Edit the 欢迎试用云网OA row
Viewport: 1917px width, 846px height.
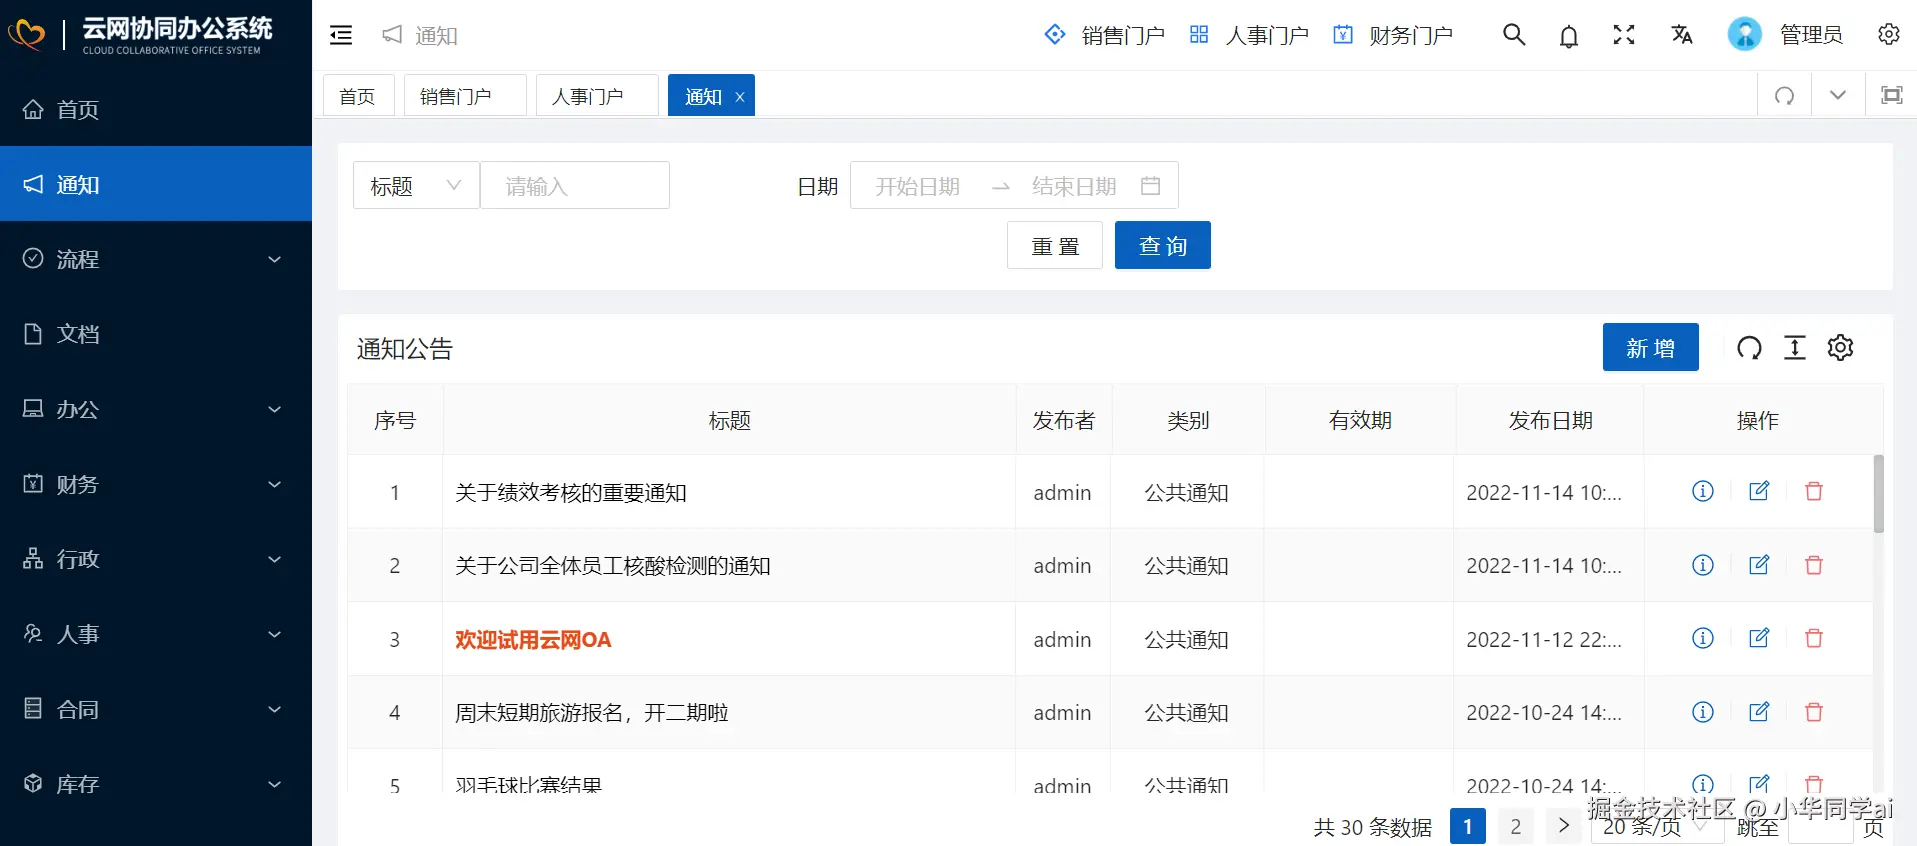coord(1759,638)
